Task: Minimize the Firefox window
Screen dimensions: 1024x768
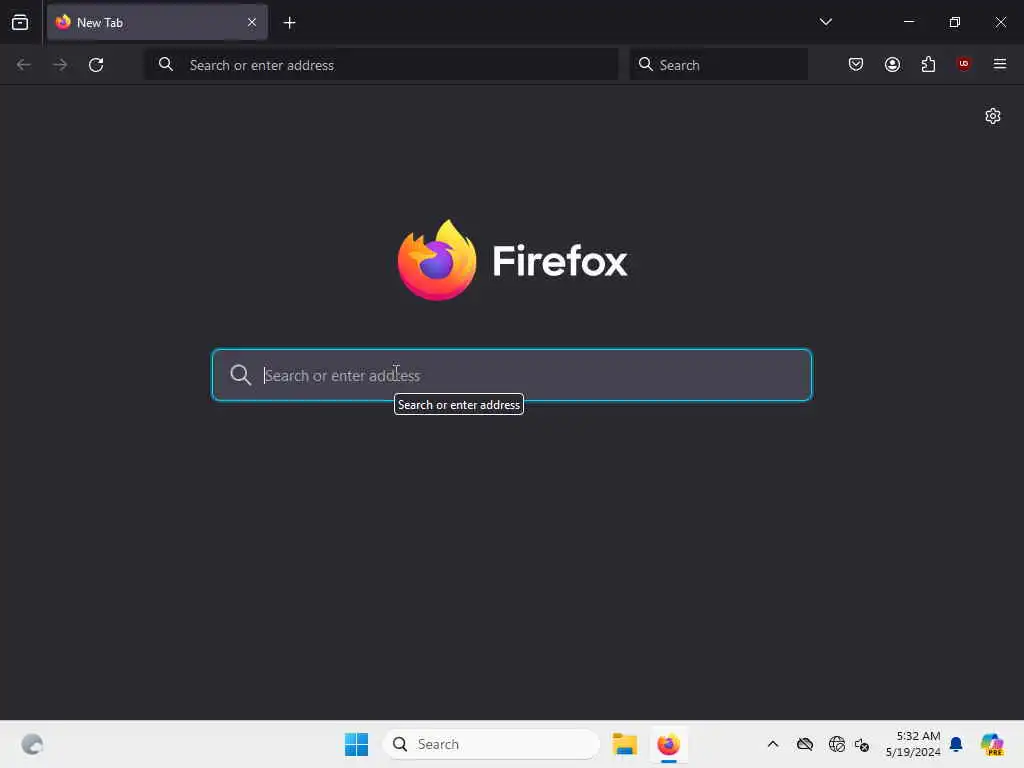Action: [908, 22]
